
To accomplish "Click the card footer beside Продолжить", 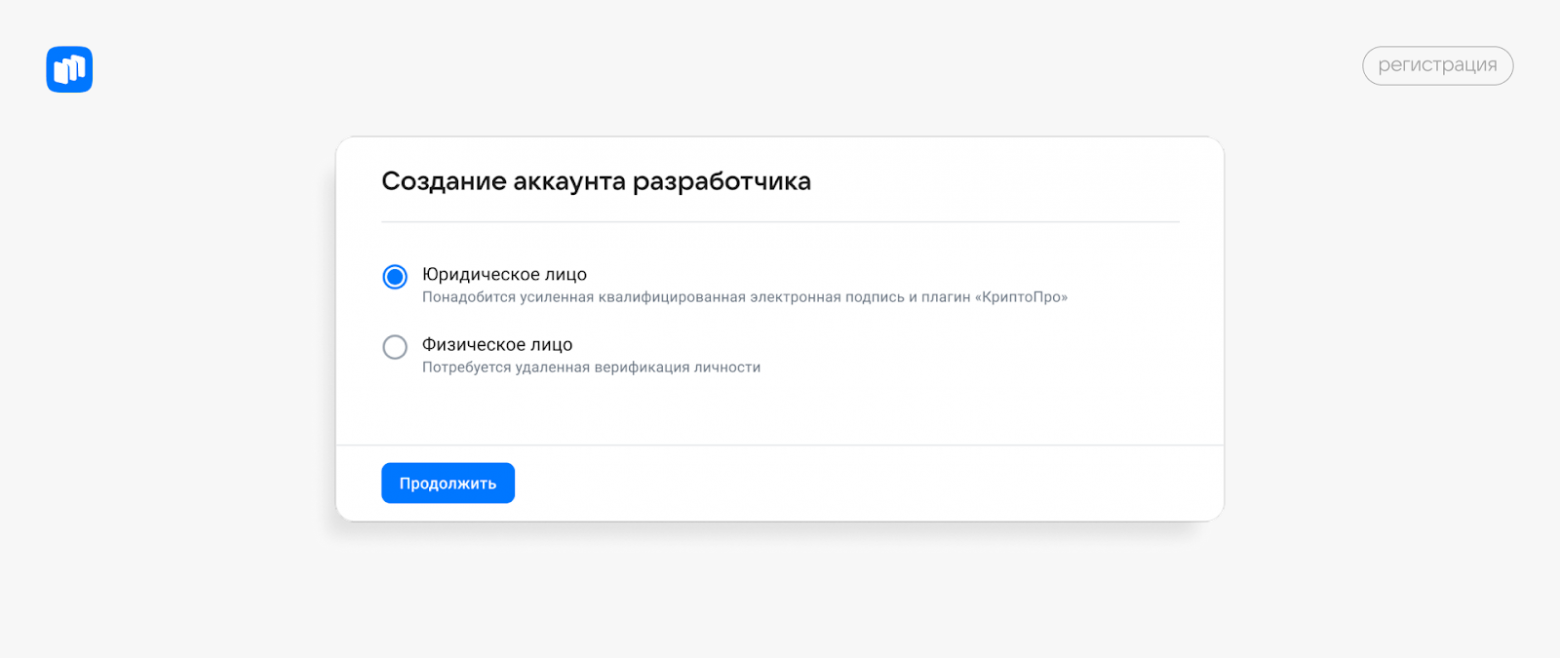I will (x=868, y=483).
